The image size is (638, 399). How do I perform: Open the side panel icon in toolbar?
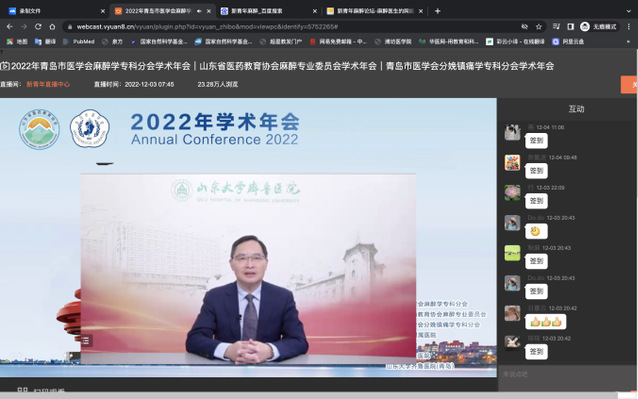570,27
